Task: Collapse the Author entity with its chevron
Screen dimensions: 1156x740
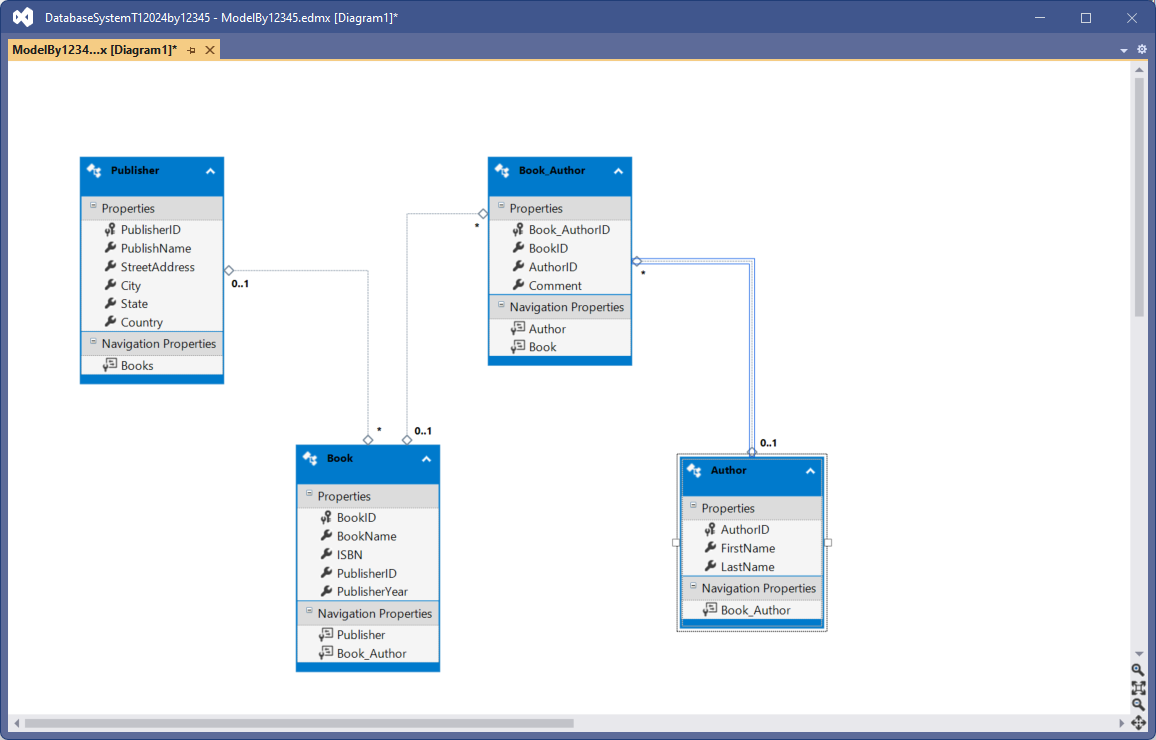Action: (810, 471)
